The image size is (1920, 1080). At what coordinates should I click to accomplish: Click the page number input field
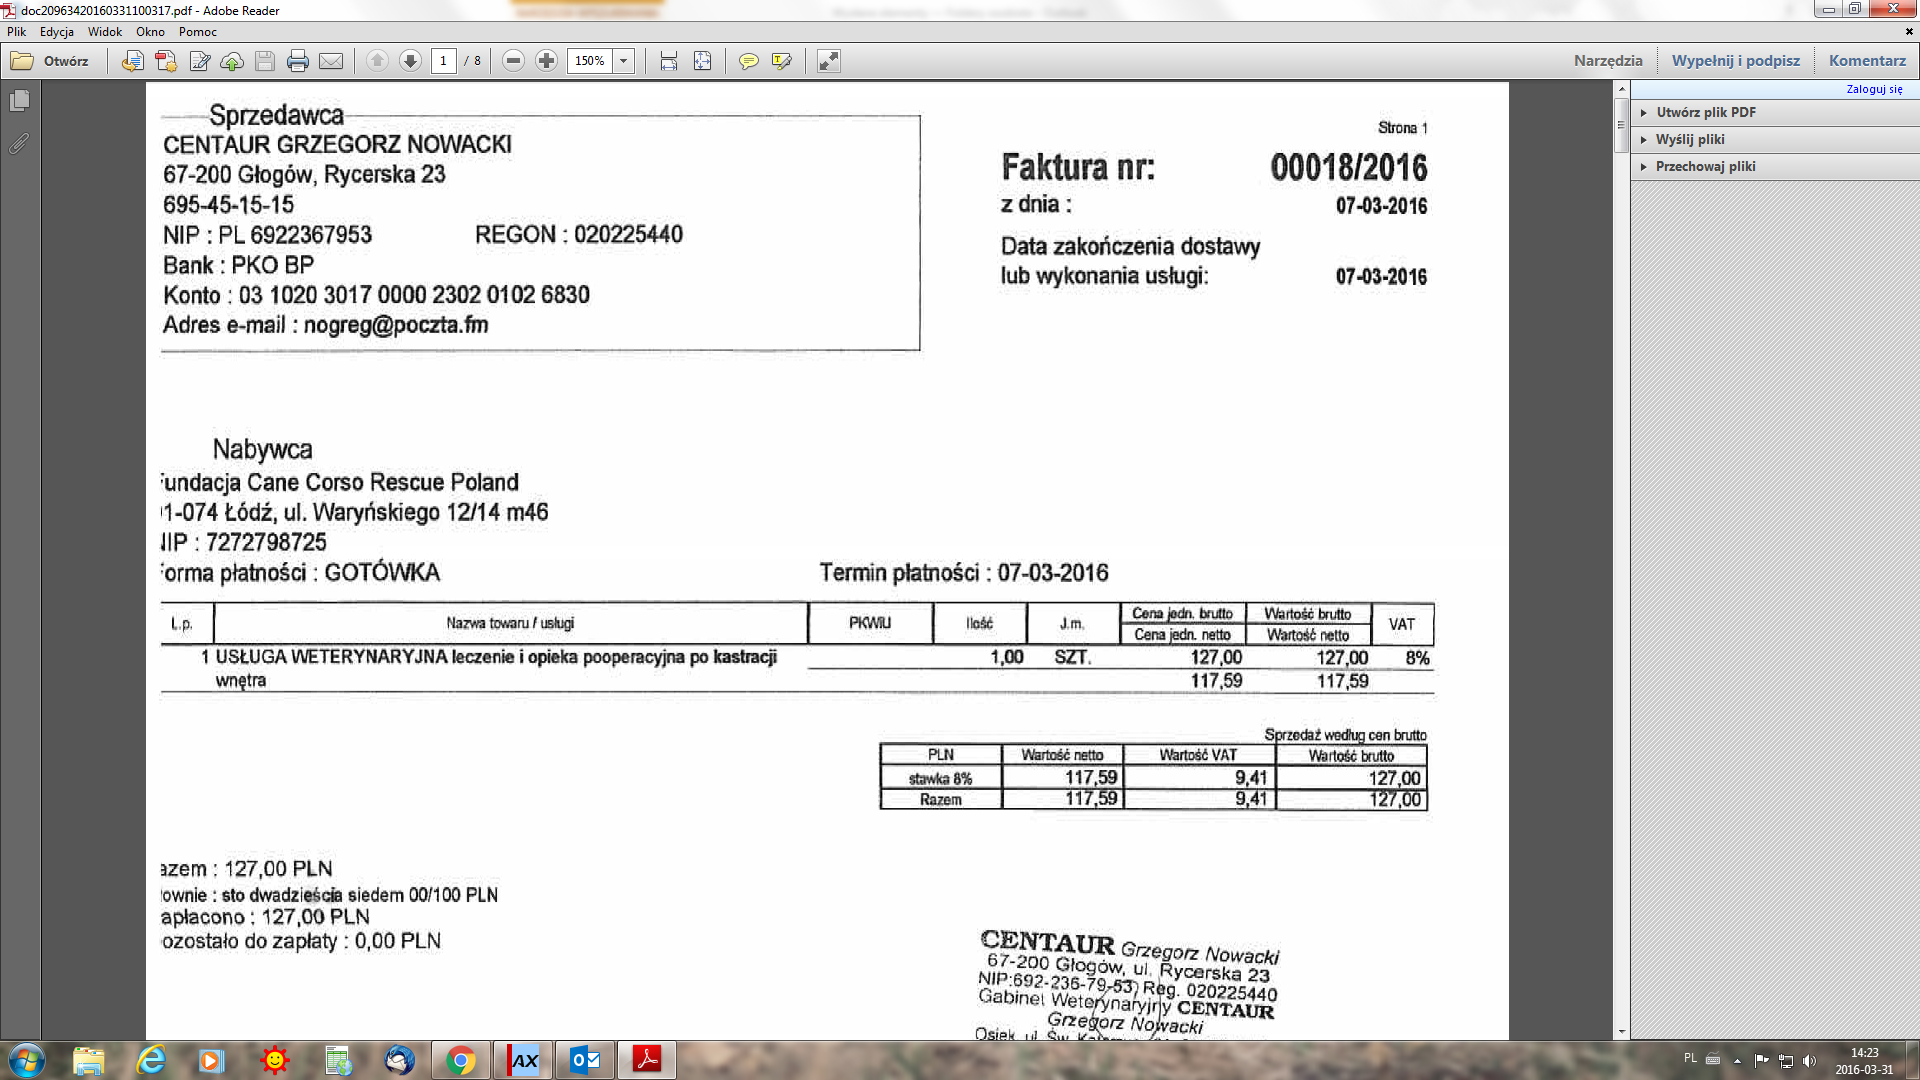(x=444, y=61)
